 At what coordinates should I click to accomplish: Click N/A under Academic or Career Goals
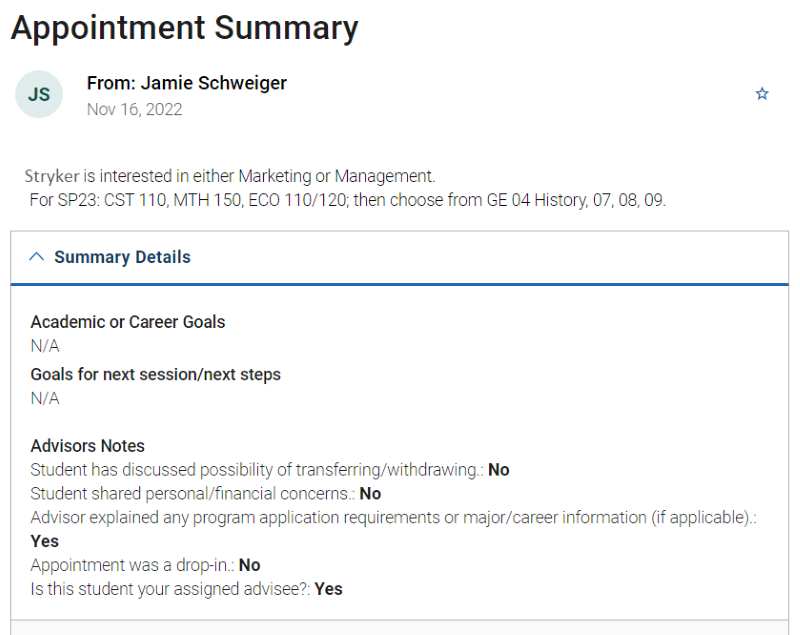pyautogui.click(x=45, y=346)
